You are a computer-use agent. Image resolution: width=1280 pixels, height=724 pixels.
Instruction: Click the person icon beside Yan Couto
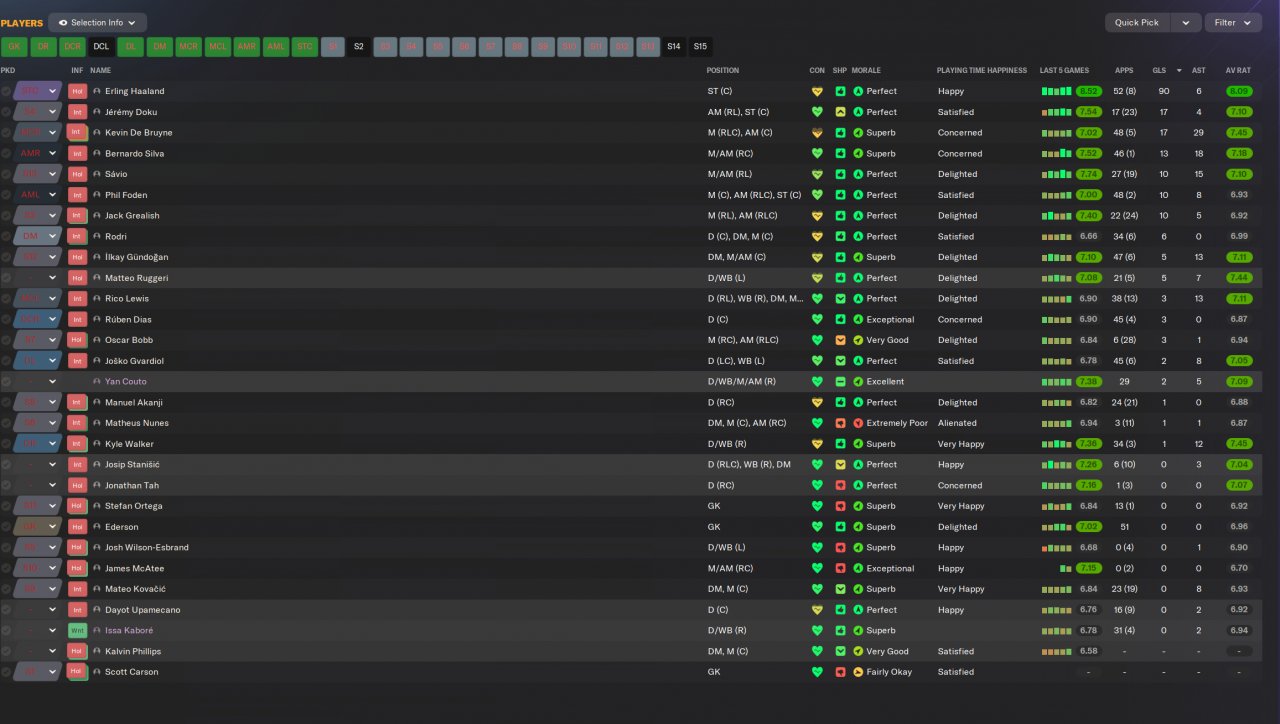tap(97, 382)
